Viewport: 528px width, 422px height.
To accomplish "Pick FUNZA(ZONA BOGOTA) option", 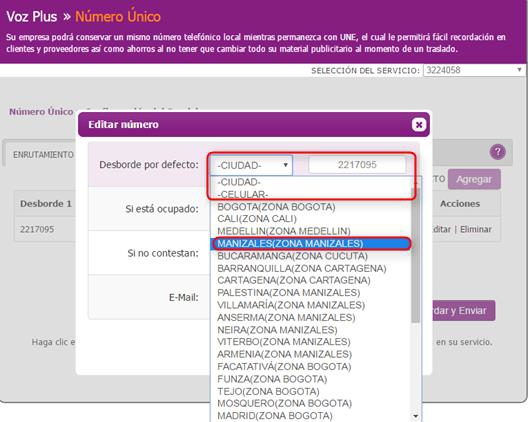I will 311,379.
